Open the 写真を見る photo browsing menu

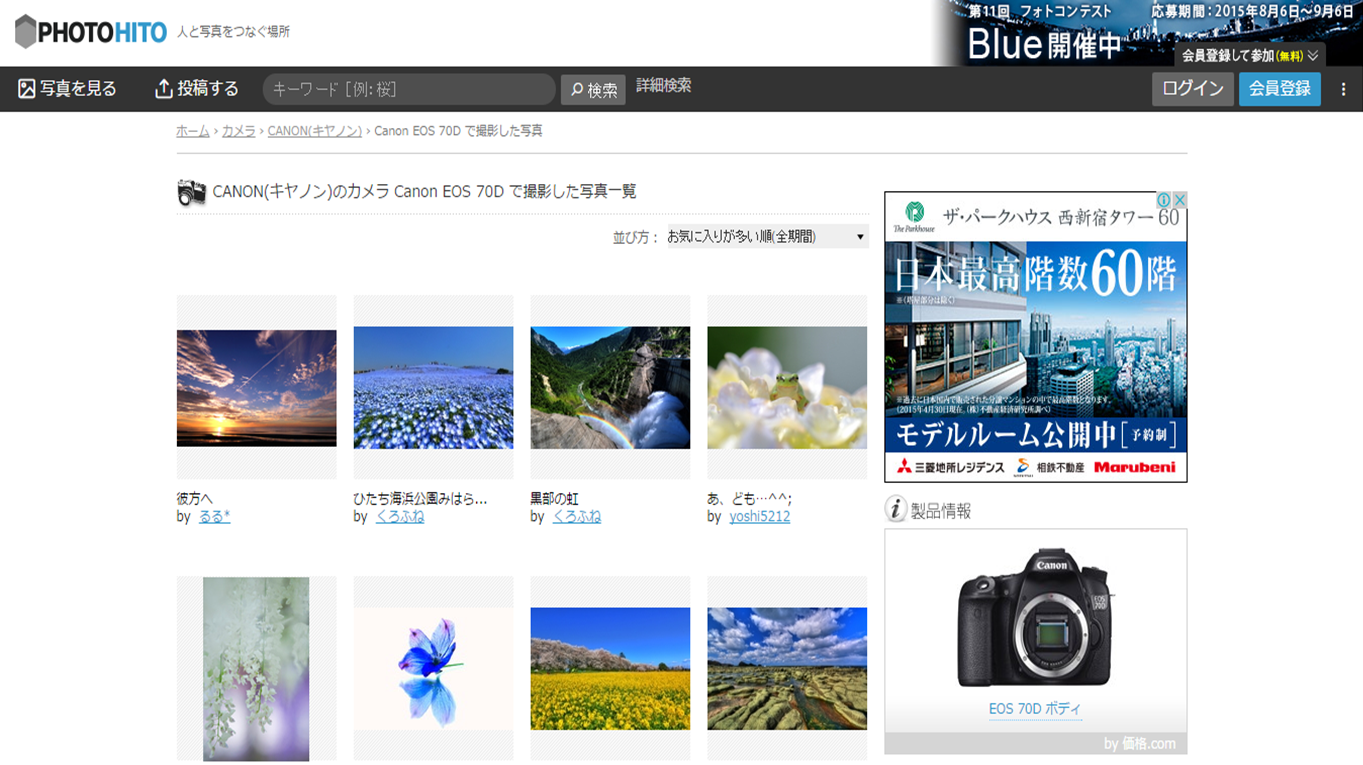click(67, 89)
